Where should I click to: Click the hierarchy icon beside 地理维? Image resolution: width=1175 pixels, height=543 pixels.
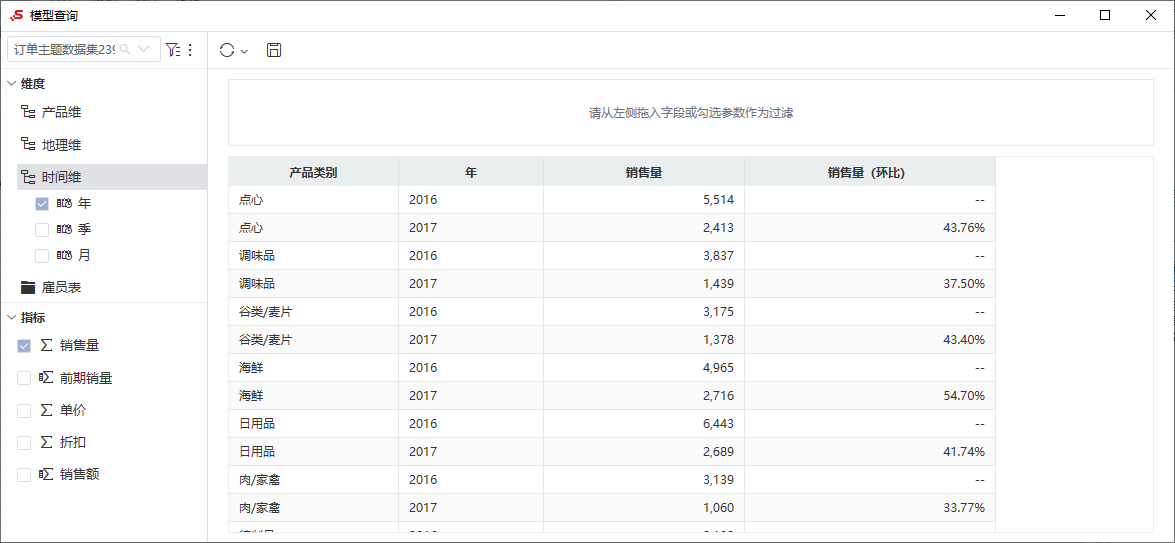tap(28, 145)
